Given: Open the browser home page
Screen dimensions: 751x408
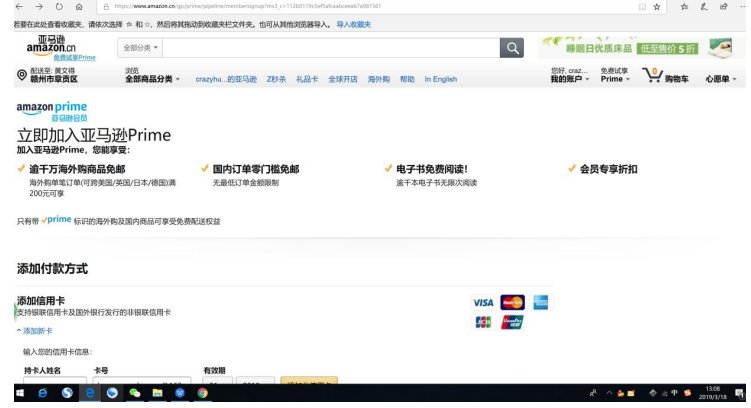Looking at the screenshot, I should 79,7.
